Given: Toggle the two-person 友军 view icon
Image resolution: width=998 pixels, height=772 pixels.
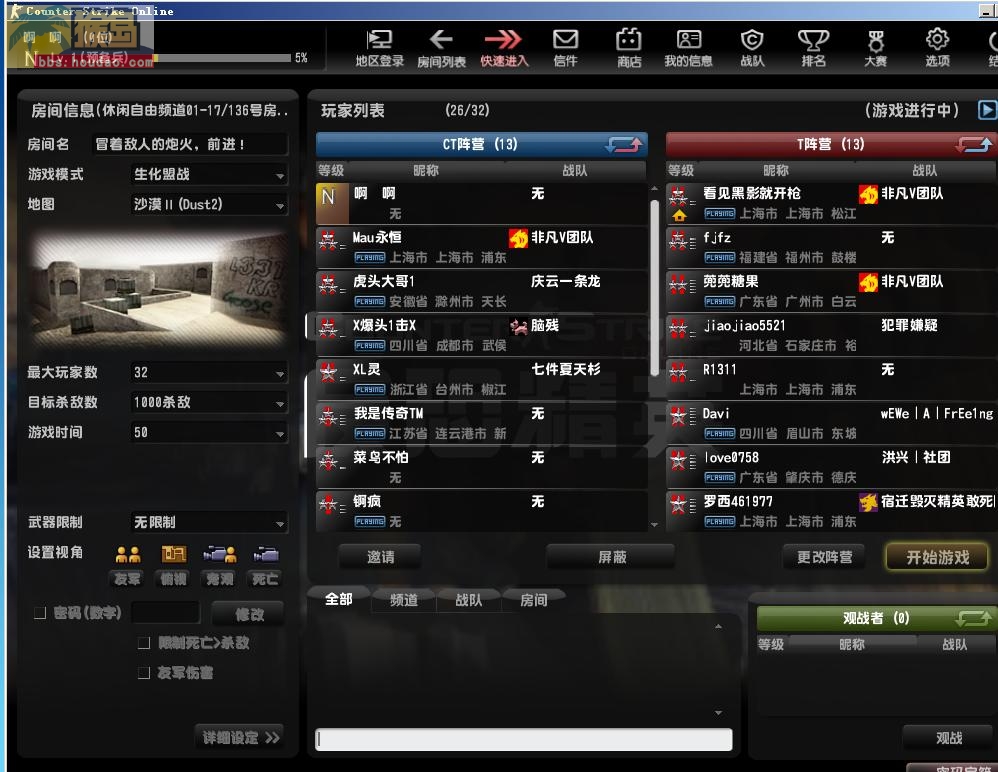Looking at the screenshot, I should pos(128,555).
